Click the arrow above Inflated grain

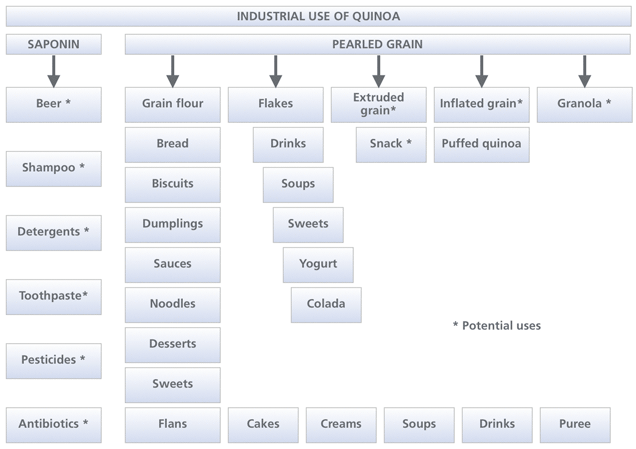click(481, 71)
